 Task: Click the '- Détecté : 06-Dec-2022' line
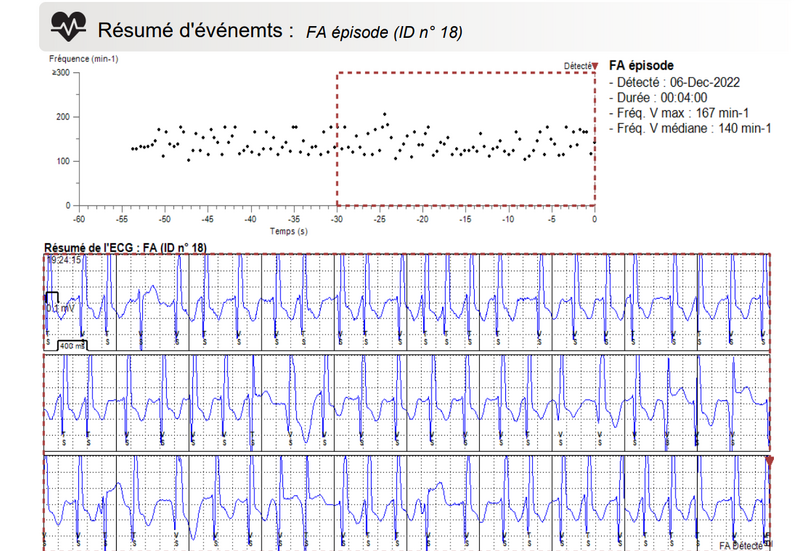click(x=674, y=82)
